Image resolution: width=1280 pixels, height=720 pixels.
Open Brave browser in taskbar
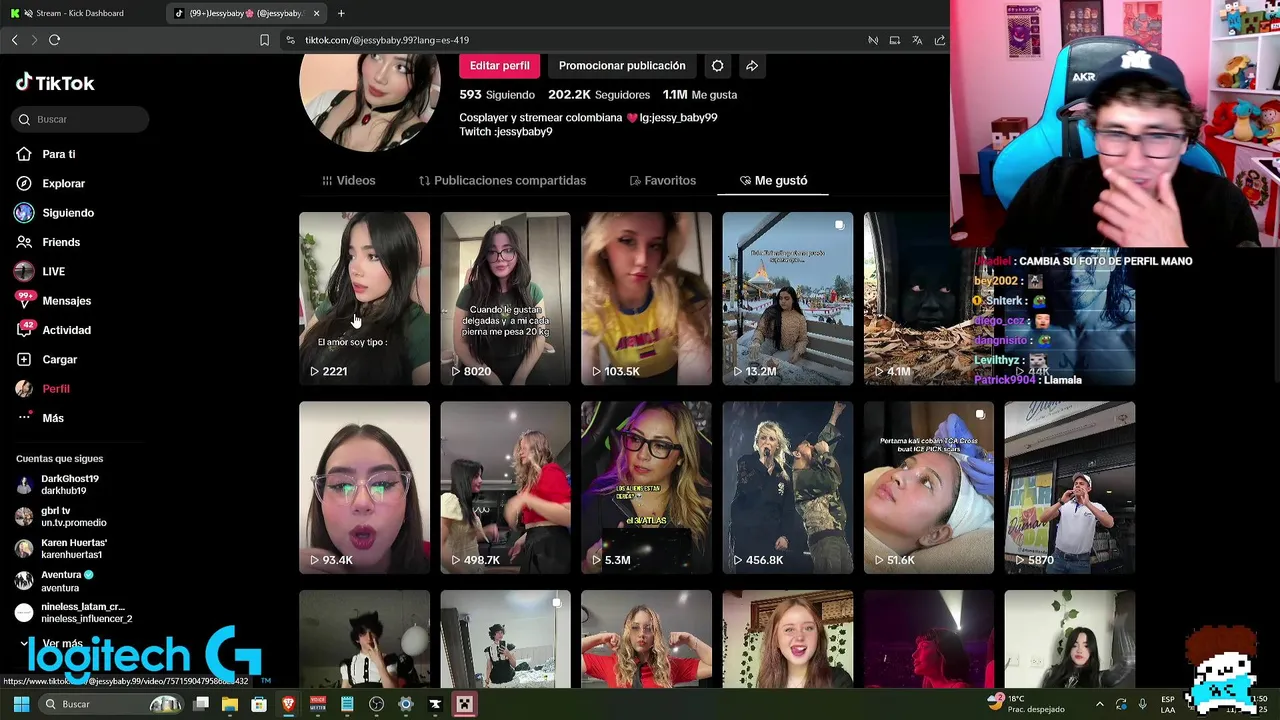pyautogui.click(x=288, y=704)
